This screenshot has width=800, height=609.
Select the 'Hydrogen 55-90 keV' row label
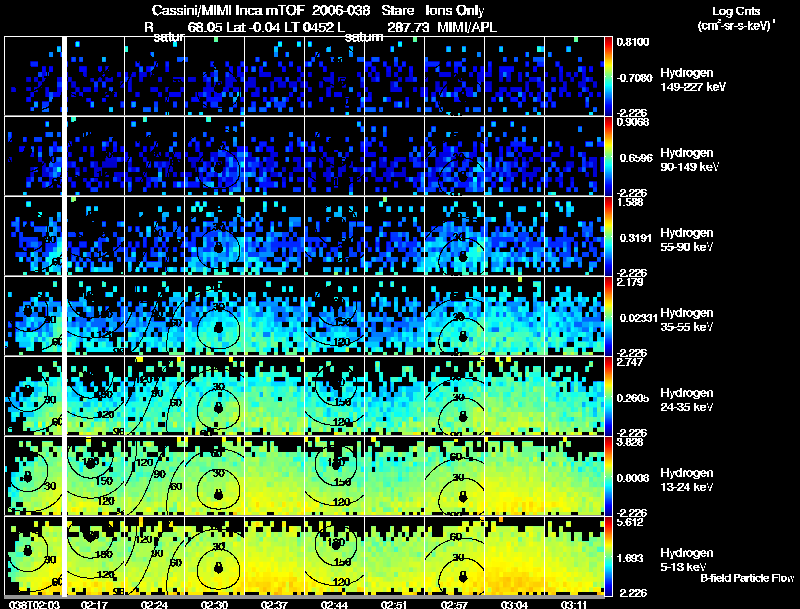tap(687, 240)
